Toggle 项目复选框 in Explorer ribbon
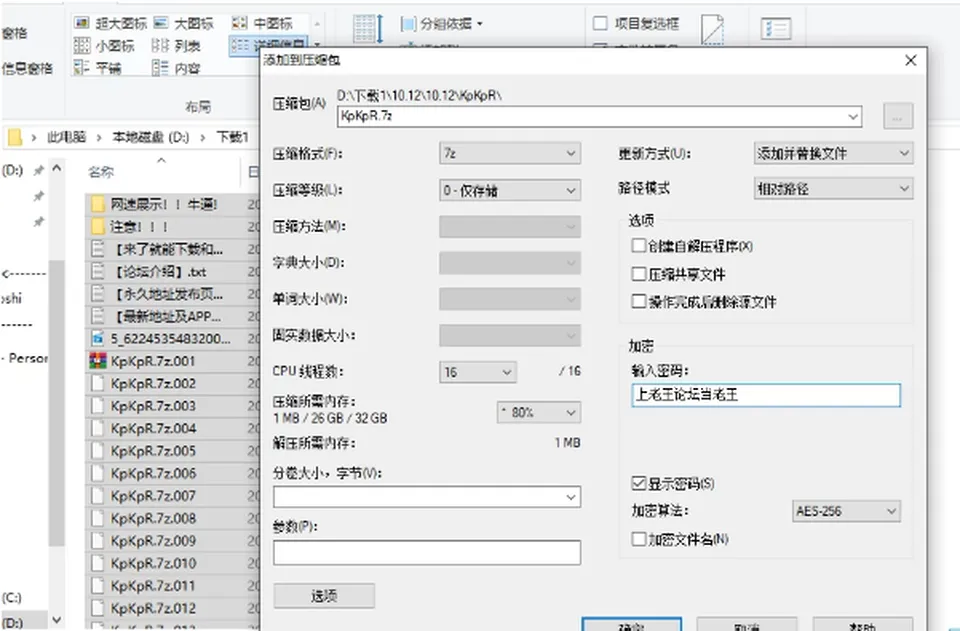Image resolution: width=960 pixels, height=631 pixels. tap(601, 23)
